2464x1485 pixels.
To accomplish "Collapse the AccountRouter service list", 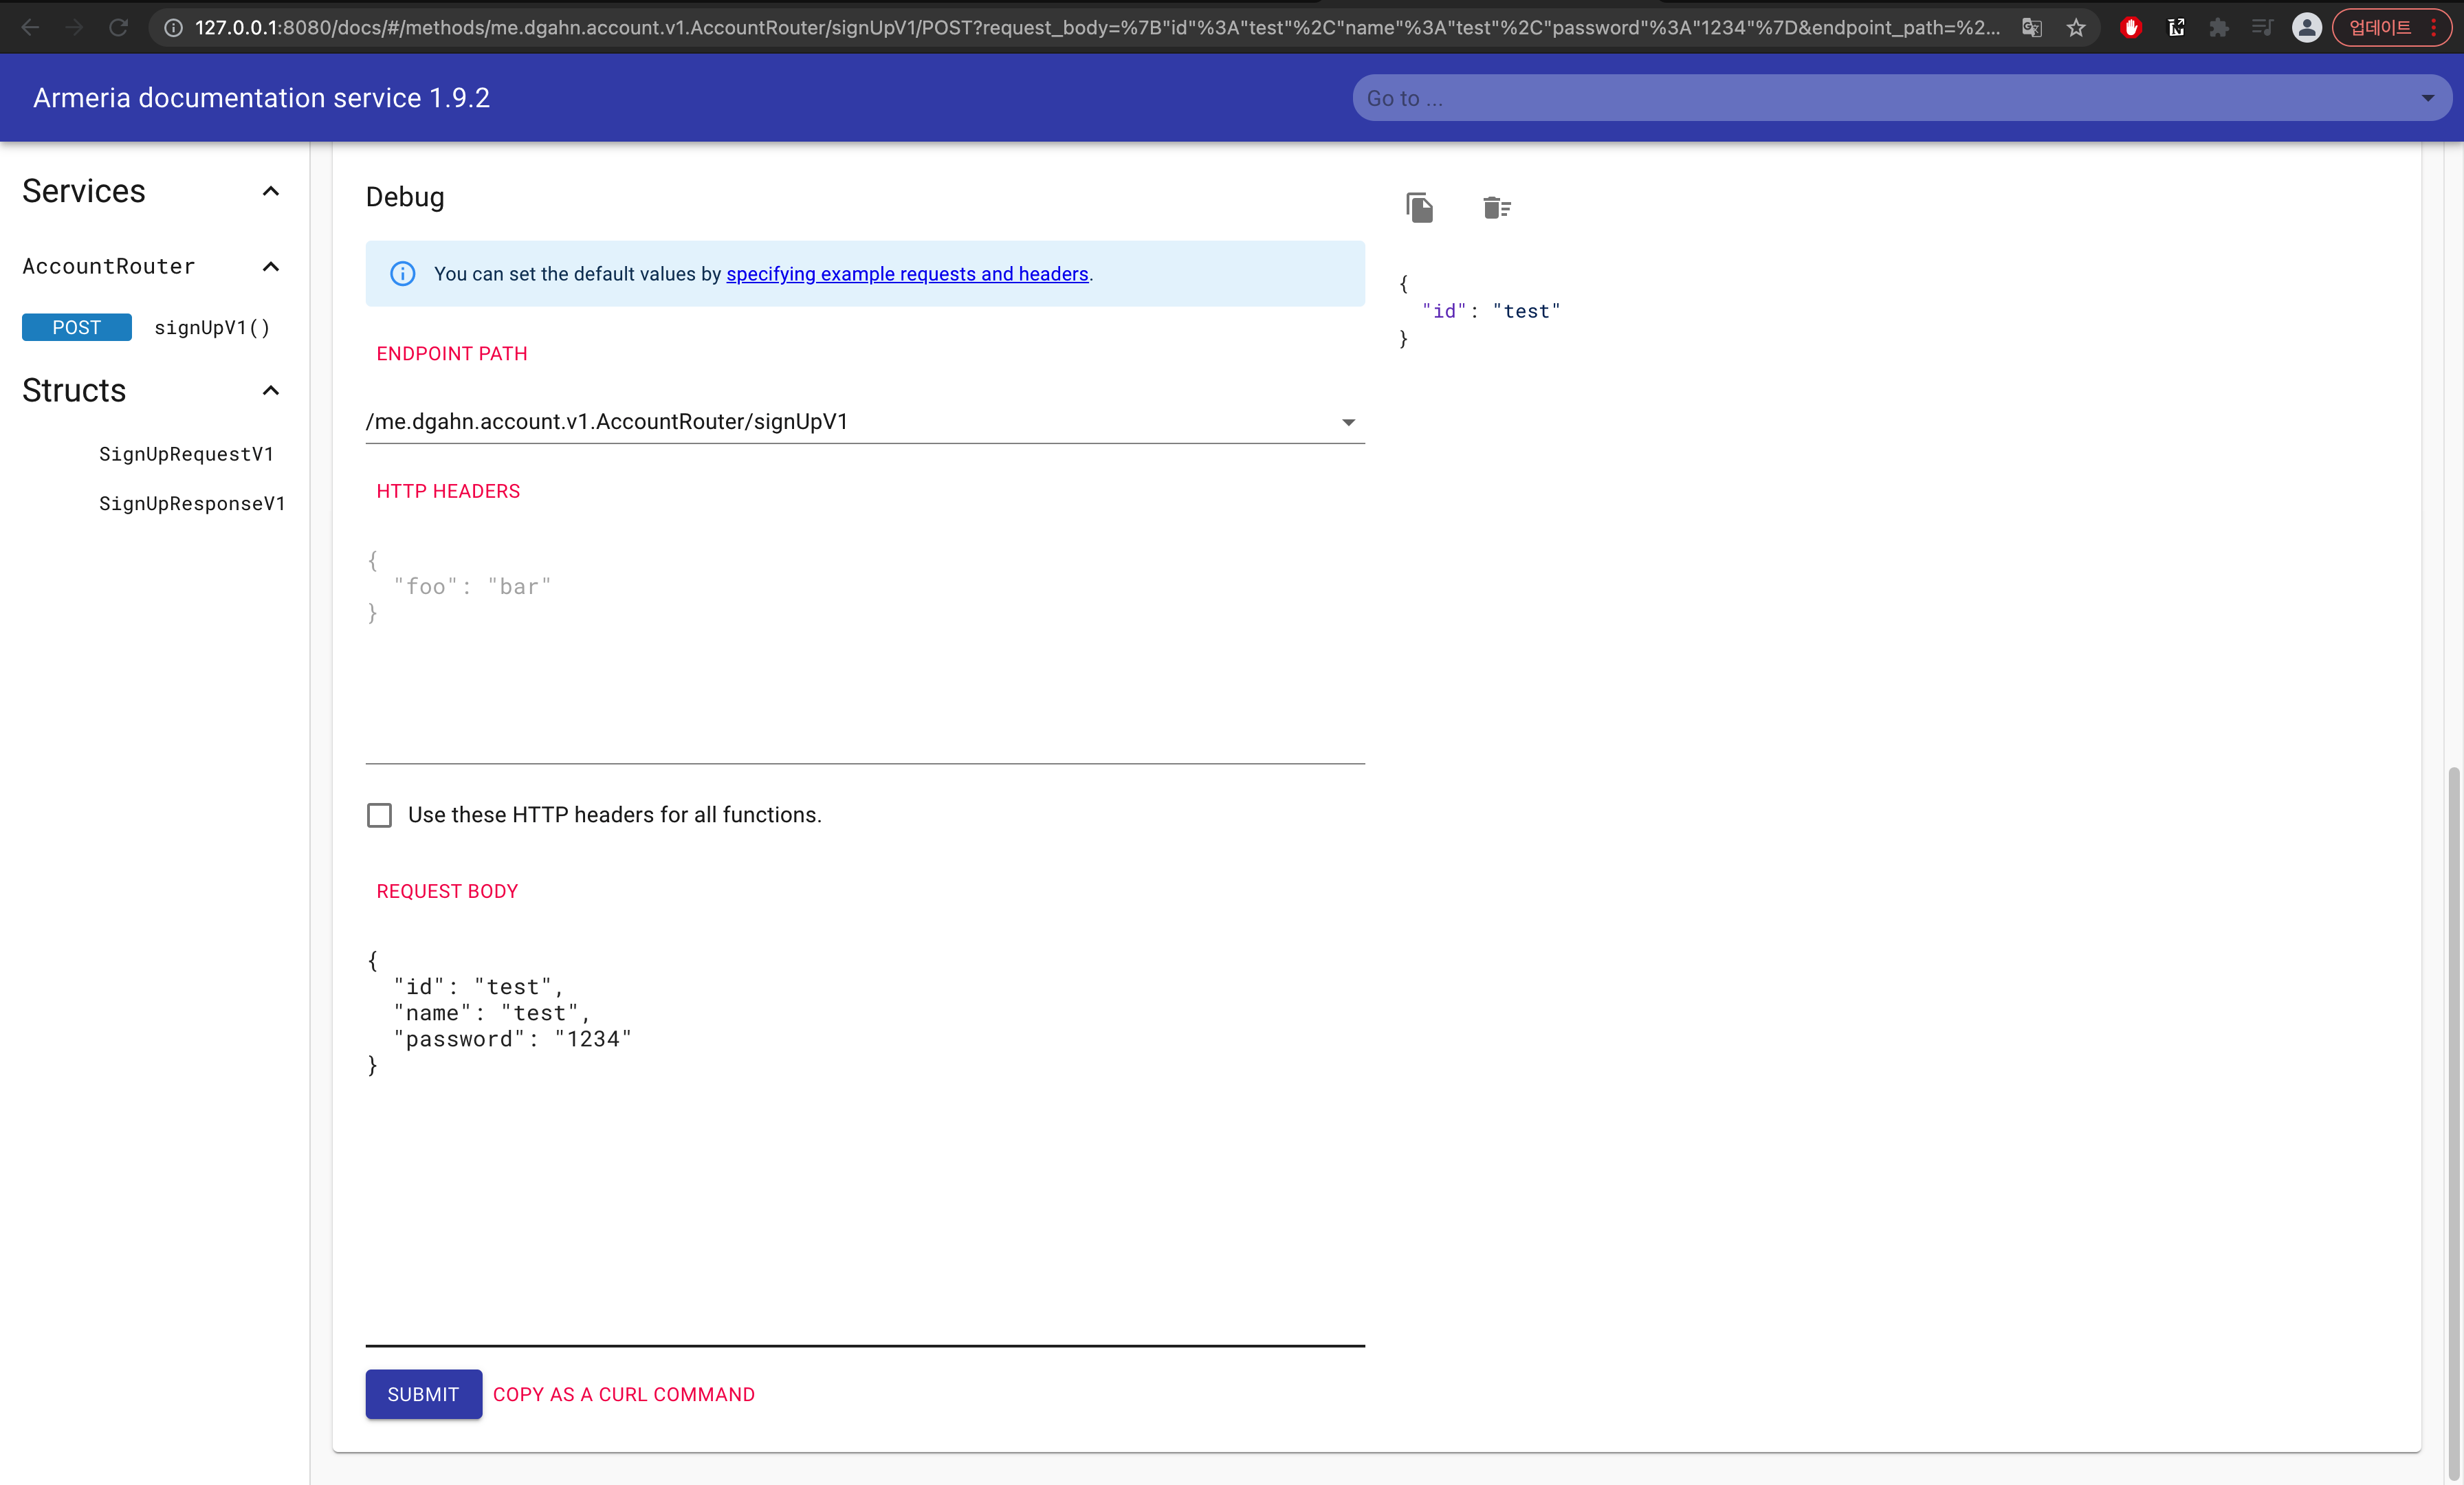I will [x=270, y=266].
